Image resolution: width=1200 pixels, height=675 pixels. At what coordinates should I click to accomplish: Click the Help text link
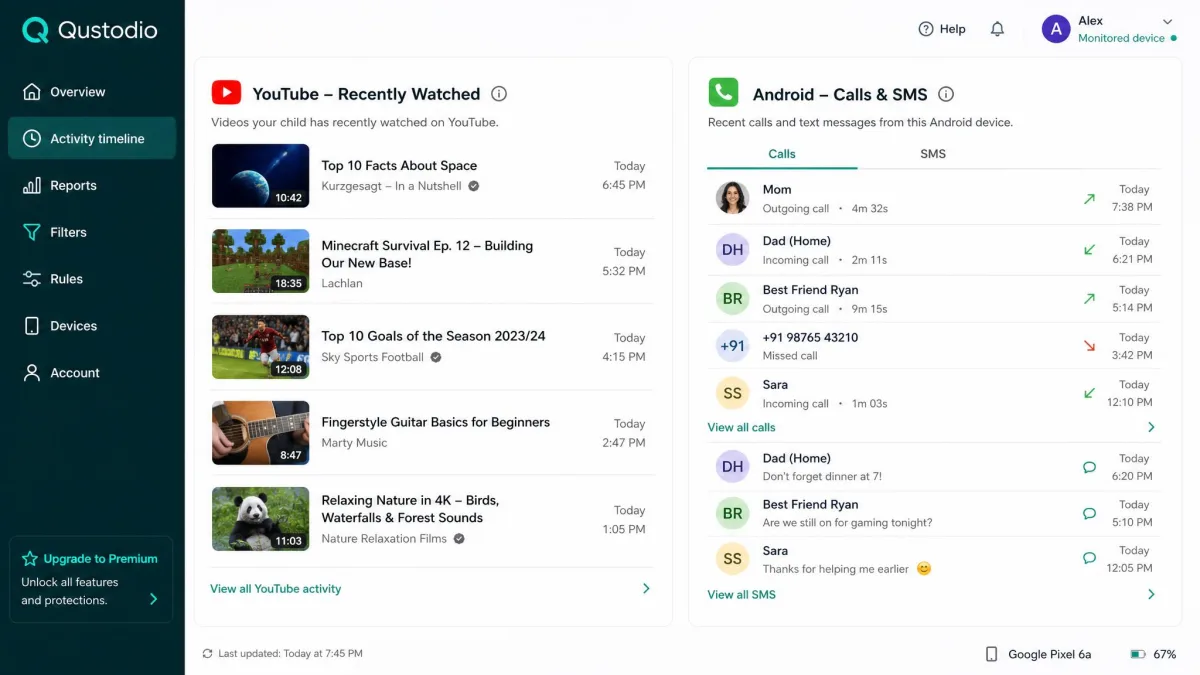(953, 29)
